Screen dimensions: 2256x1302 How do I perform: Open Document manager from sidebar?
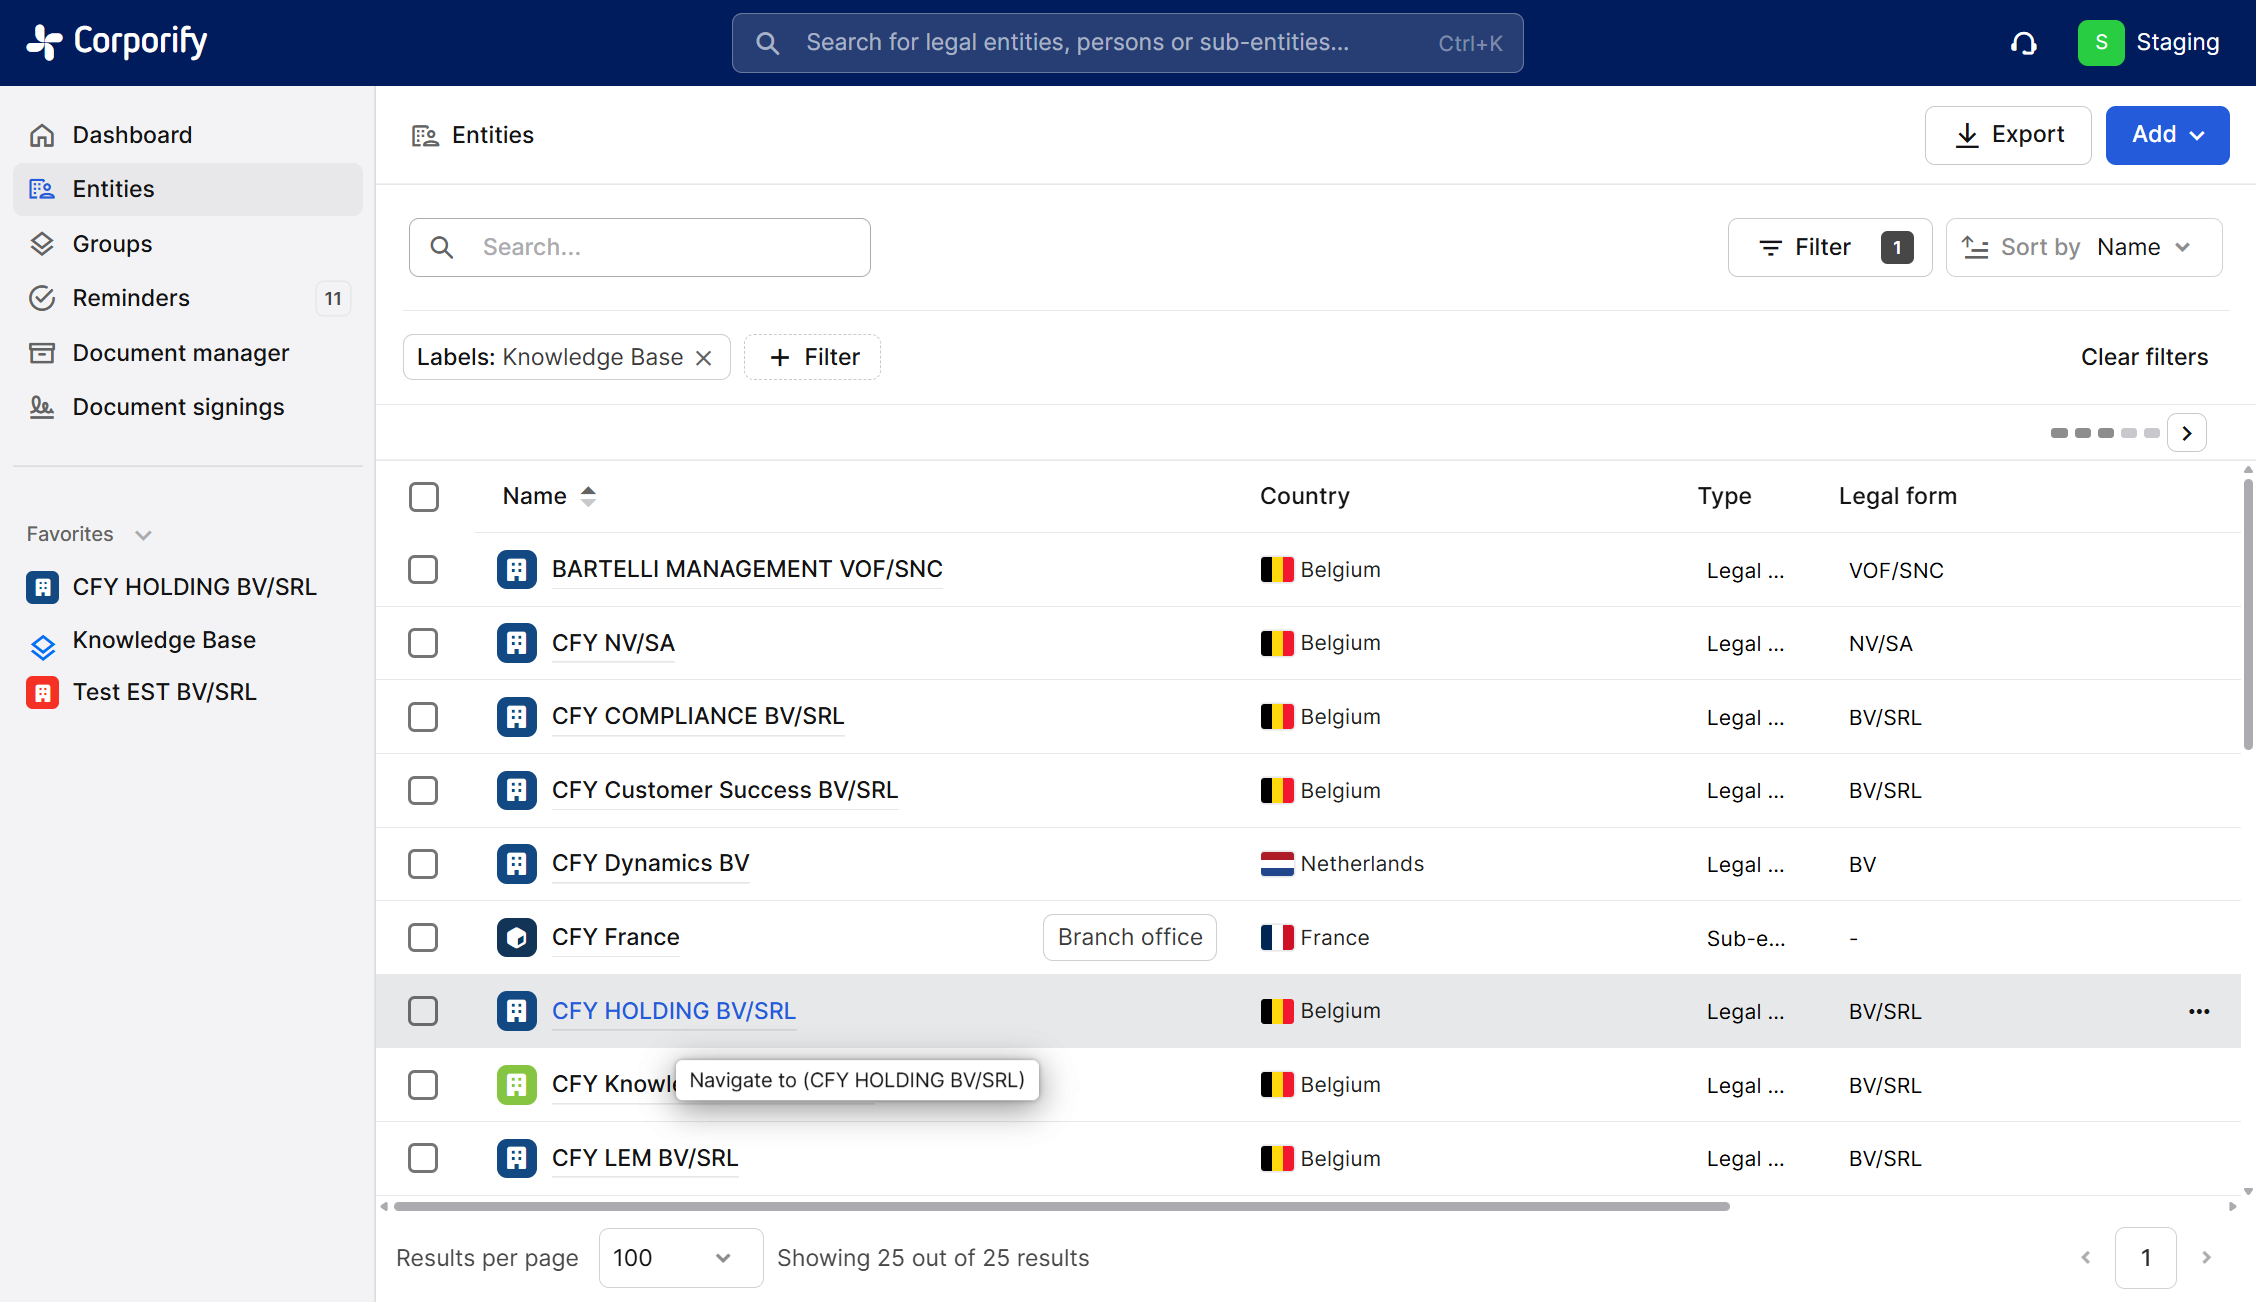(181, 353)
